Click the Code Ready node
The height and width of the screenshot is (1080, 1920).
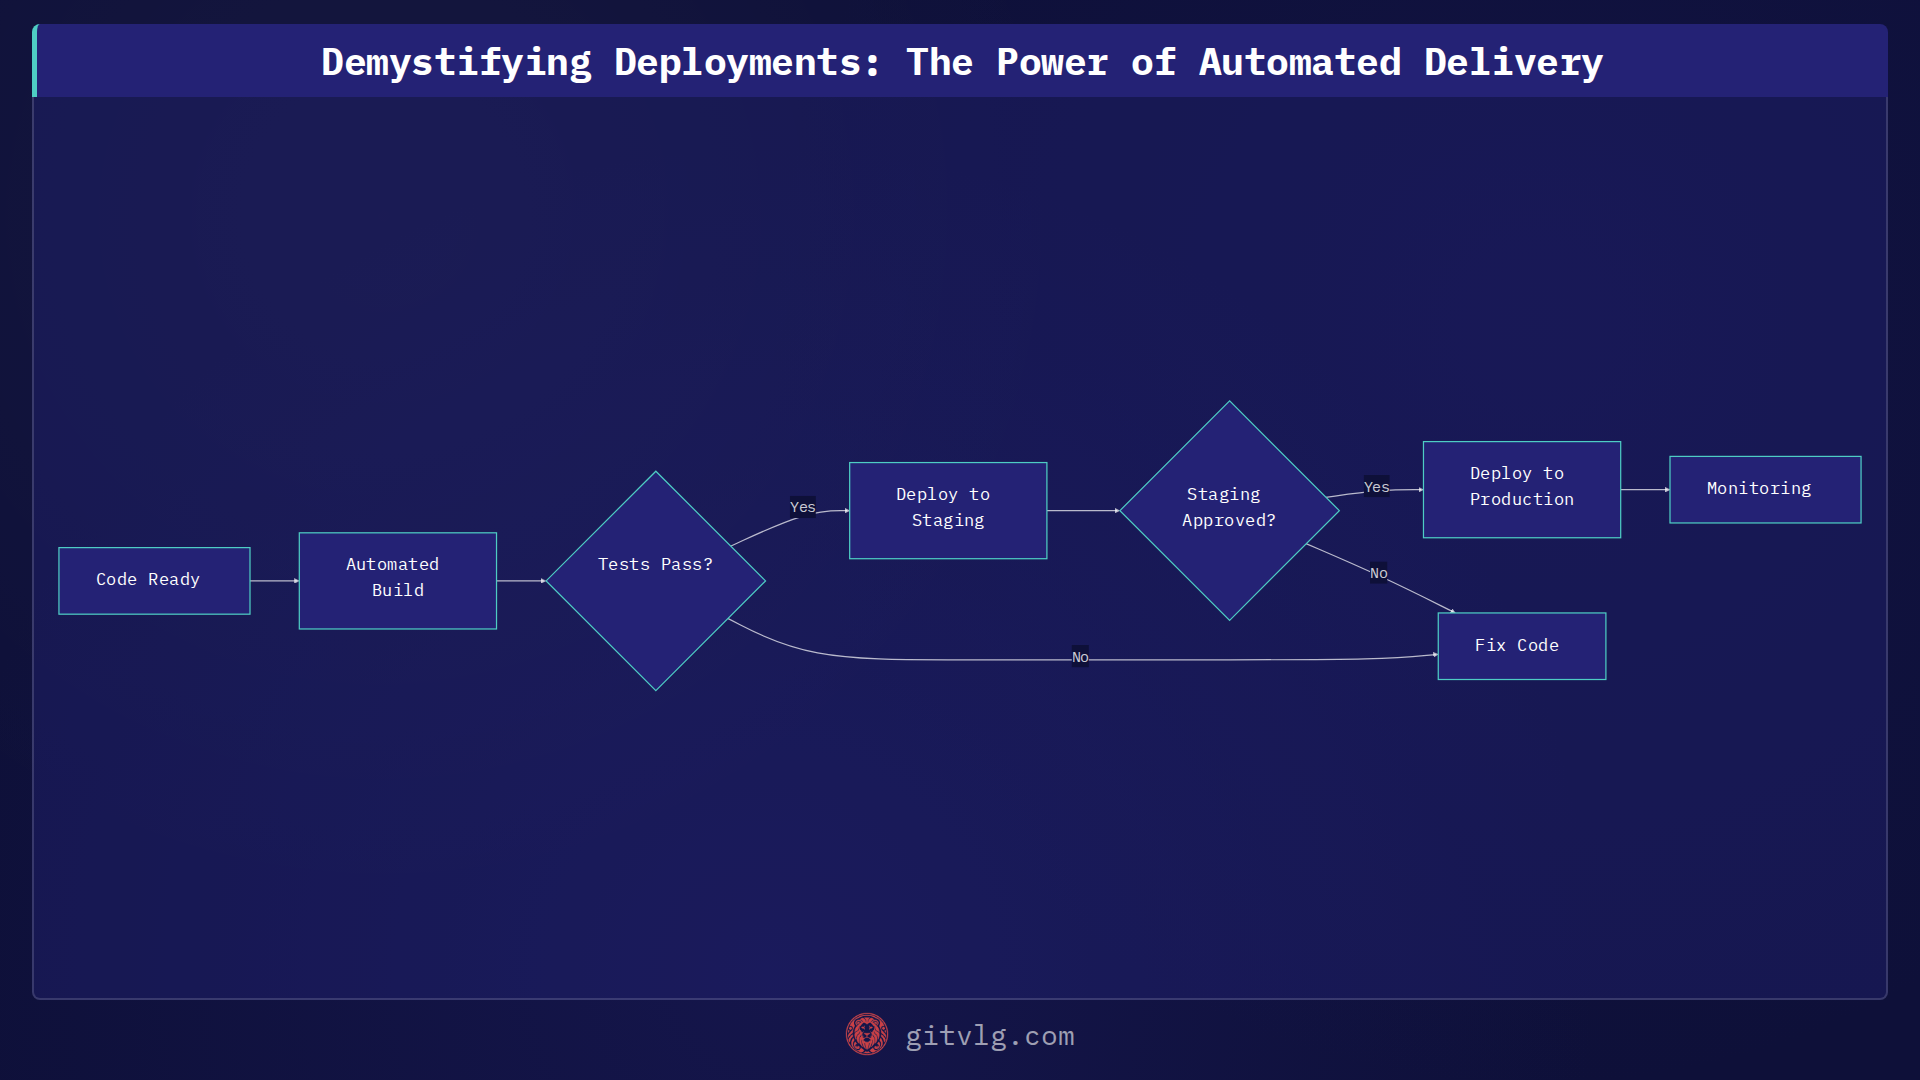(154, 580)
